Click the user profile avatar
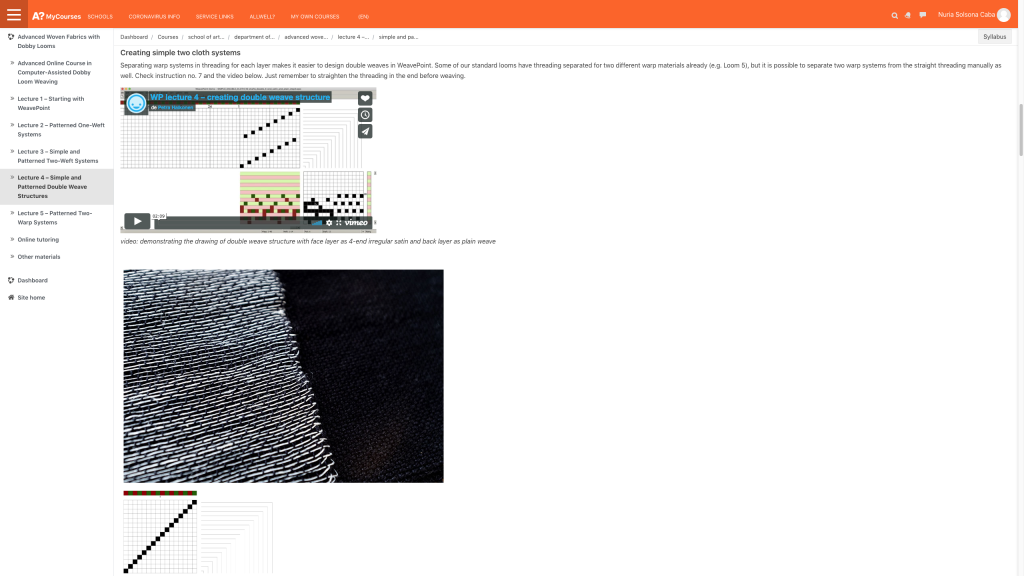1024x576 pixels. pos(1003,15)
